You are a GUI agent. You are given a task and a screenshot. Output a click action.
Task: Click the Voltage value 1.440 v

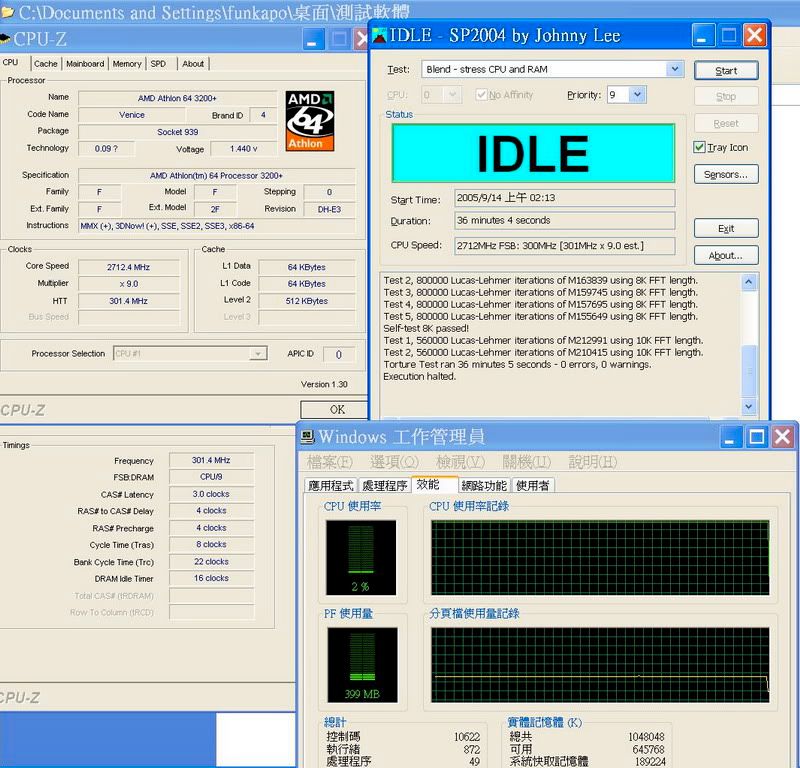tap(243, 148)
